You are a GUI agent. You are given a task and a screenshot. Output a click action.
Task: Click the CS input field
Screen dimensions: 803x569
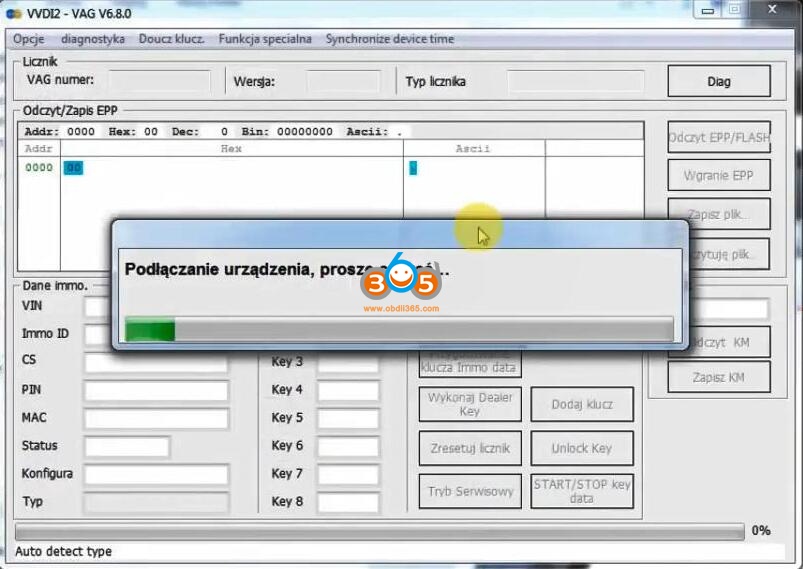click(156, 362)
